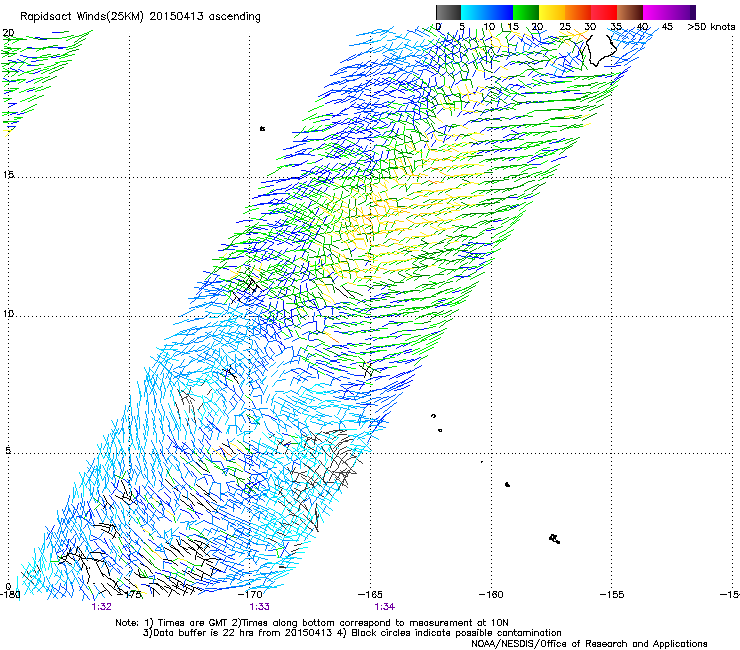Image resolution: width=740 pixels, height=650 pixels.
Task: Click the longitude label '-170' on the bottom axis
Action: click(250, 594)
